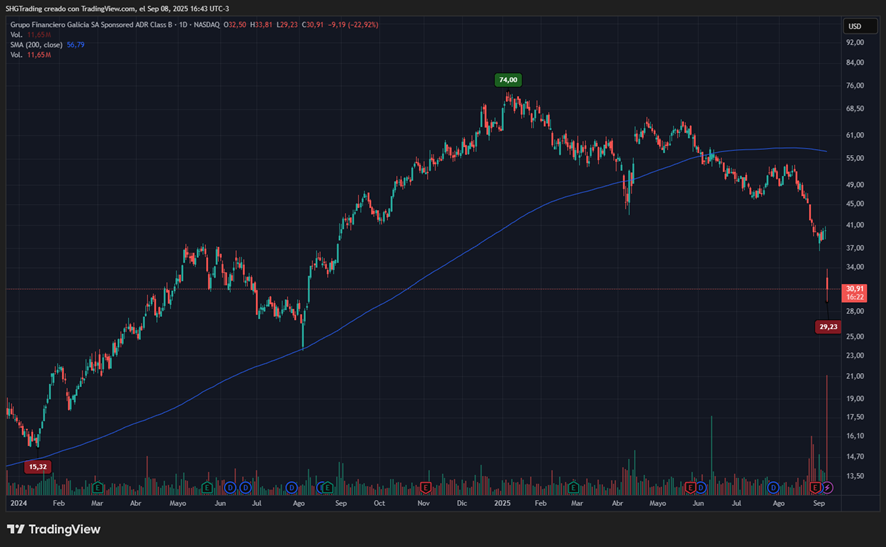Click the SMA value 56,79
The width and height of the screenshot is (886, 547).
(x=76, y=45)
